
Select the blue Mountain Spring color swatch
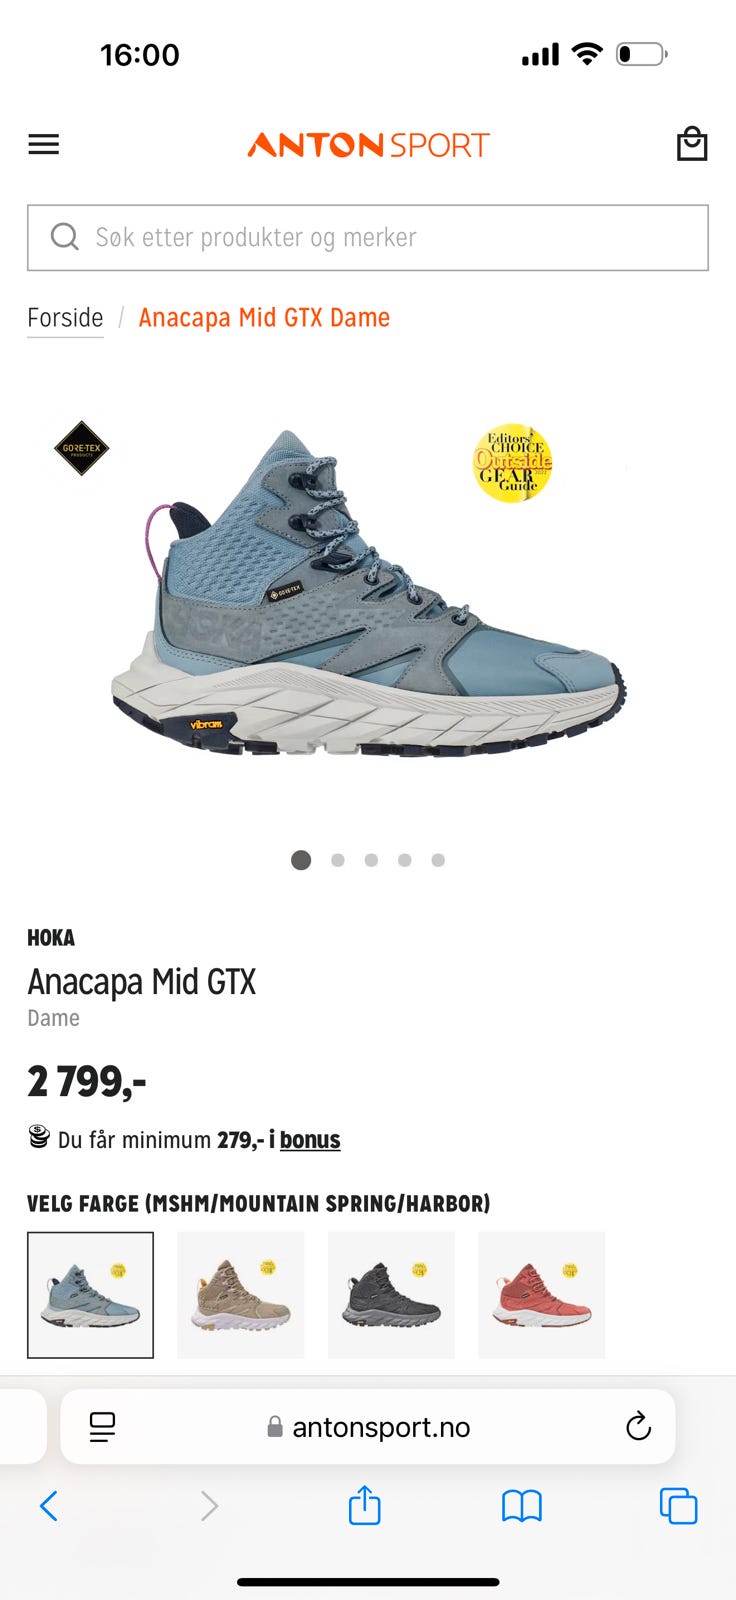(90, 1295)
